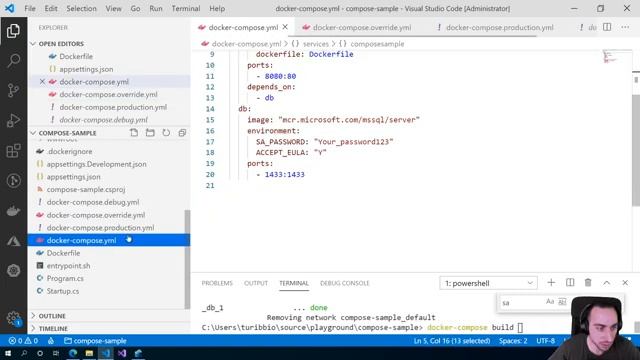640x360 pixels.
Task: Open Edge browser from taskbar
Action: pyautogui.click(x=73, y=353)
